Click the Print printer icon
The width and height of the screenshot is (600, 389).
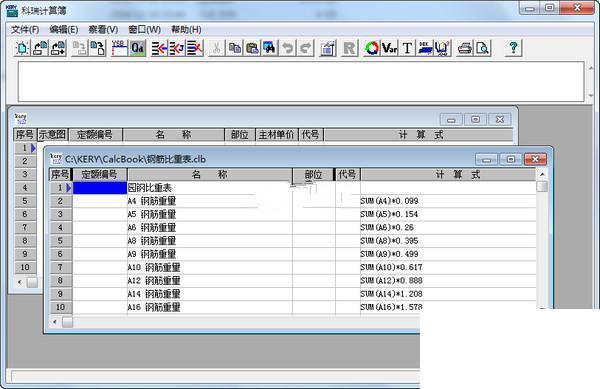pos(465,48)
